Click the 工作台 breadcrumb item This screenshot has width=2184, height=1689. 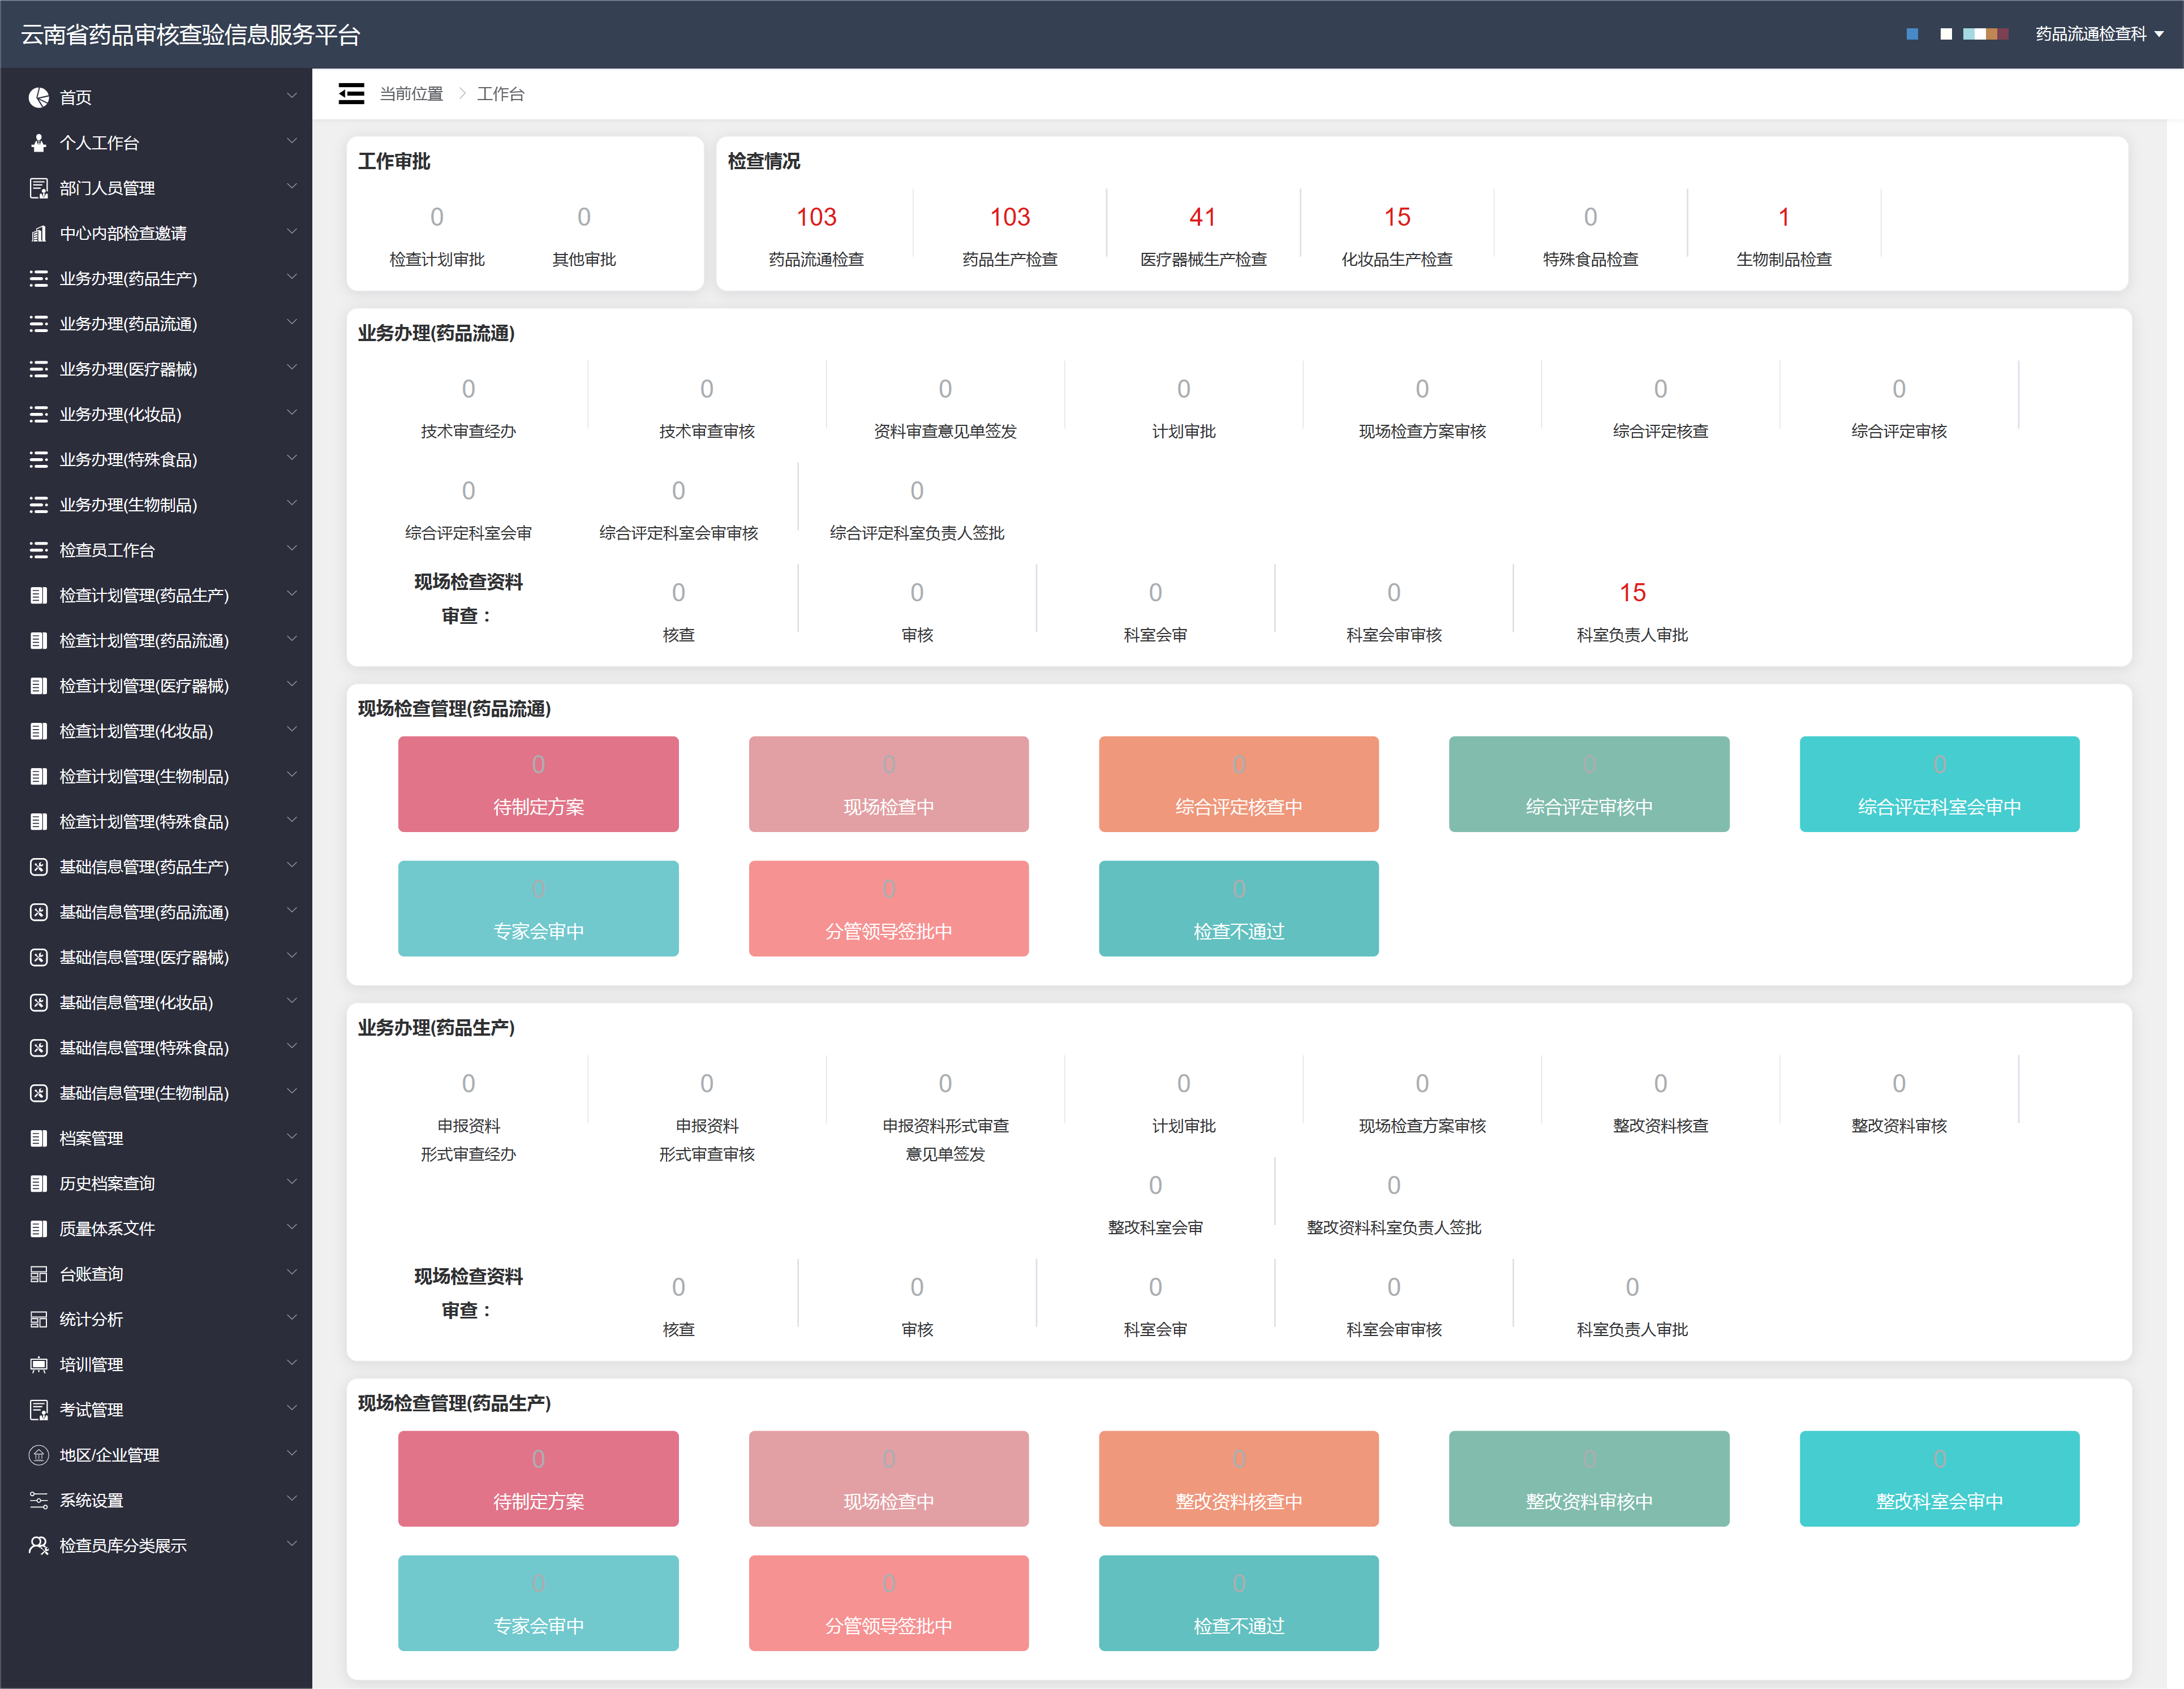click(500, 94)
